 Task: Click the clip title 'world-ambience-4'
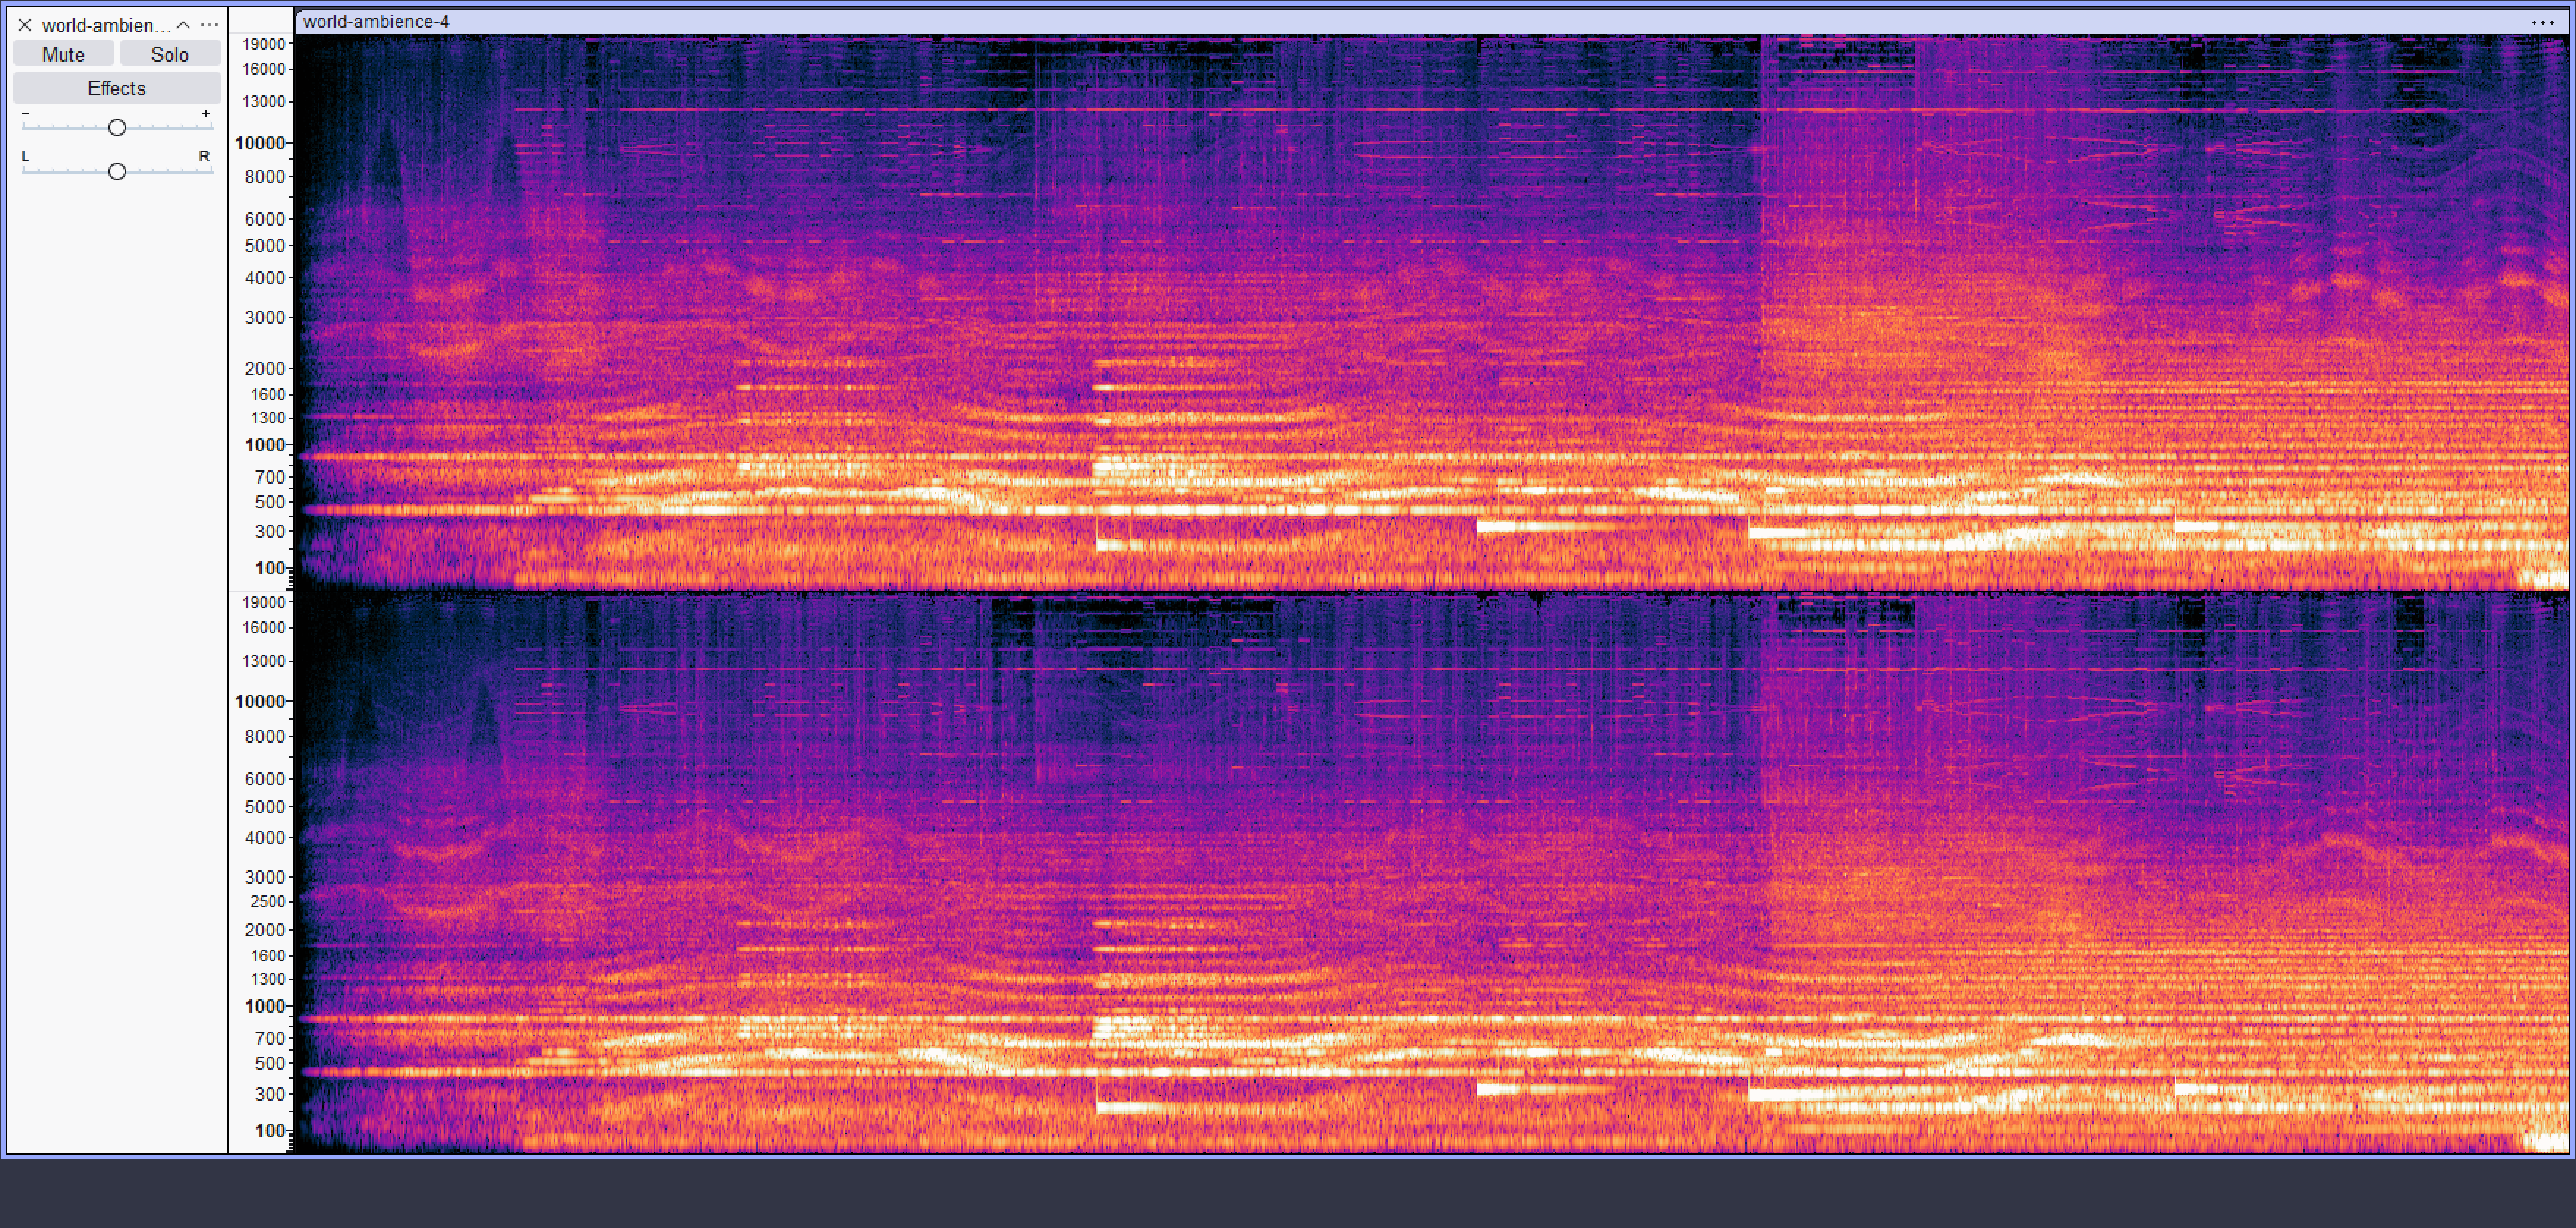(x=376, y=21)
